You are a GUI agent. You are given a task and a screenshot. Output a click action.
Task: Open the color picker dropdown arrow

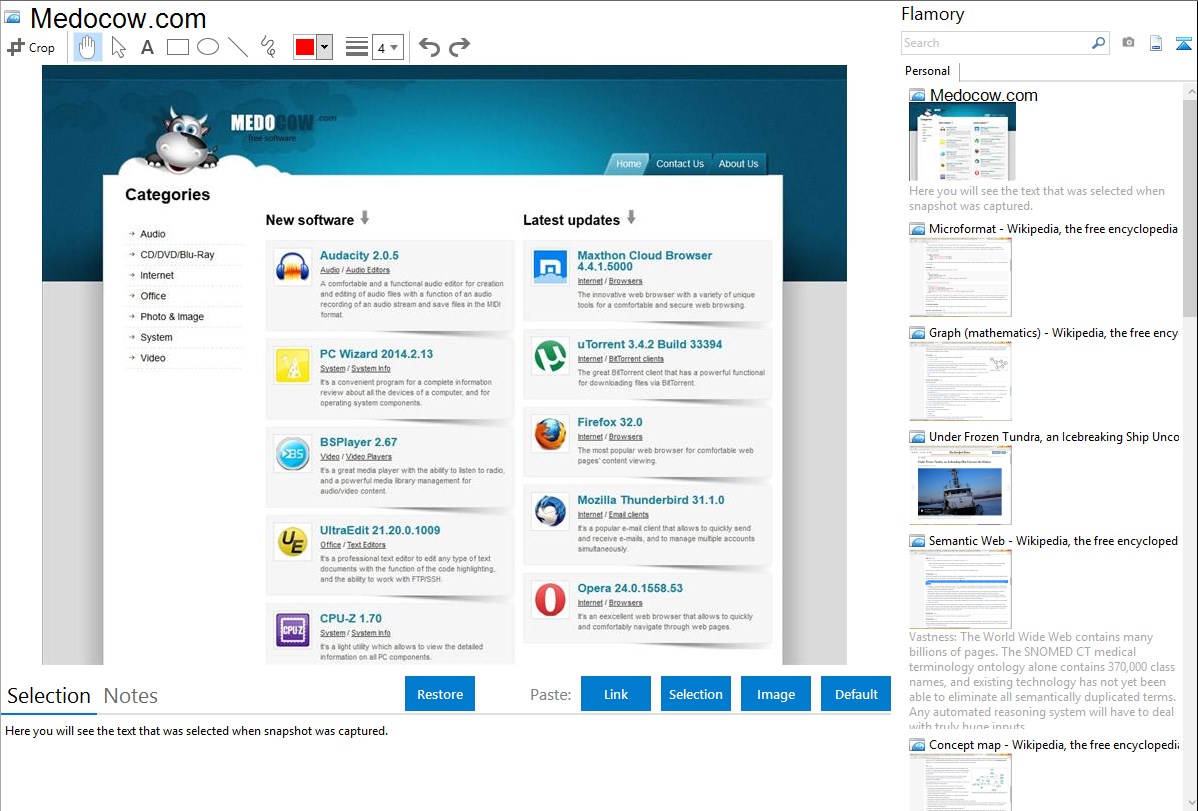coord(324,47)
